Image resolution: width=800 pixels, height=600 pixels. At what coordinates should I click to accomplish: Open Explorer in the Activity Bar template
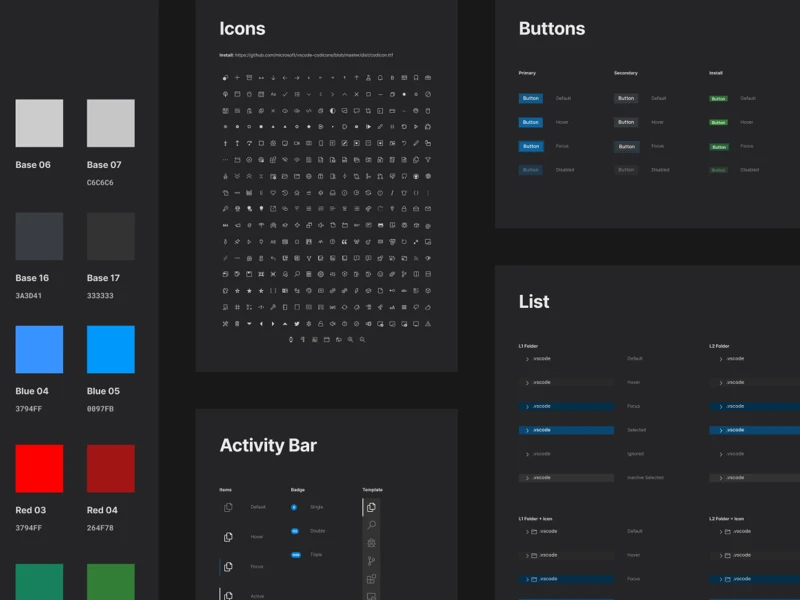(371, 507)
